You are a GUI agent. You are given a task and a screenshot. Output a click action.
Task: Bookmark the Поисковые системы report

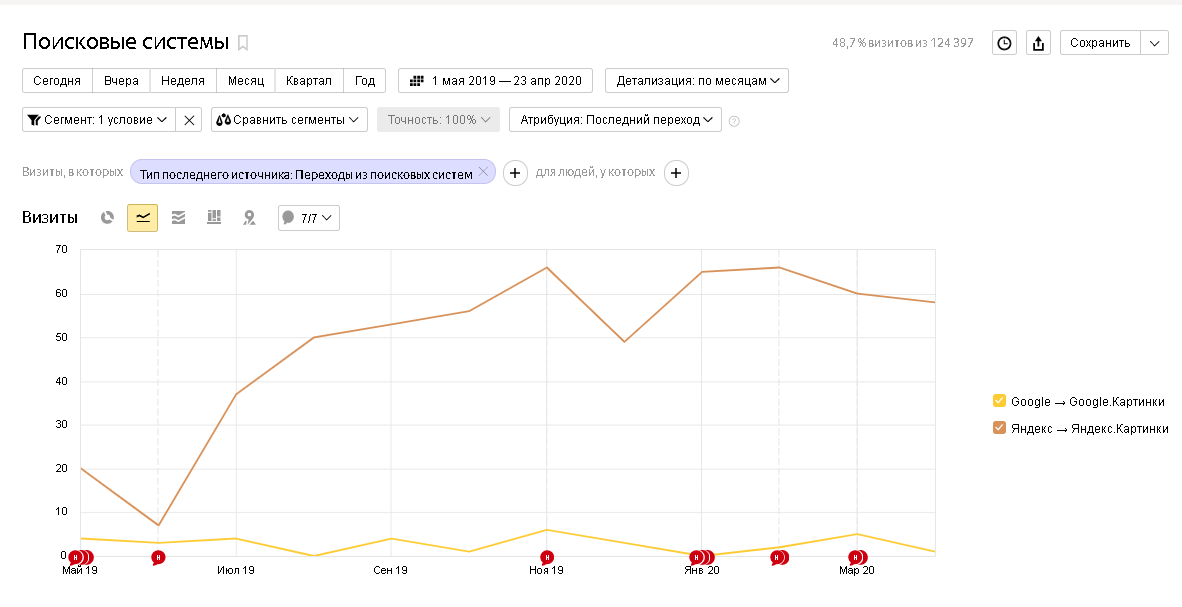point(243,43)
